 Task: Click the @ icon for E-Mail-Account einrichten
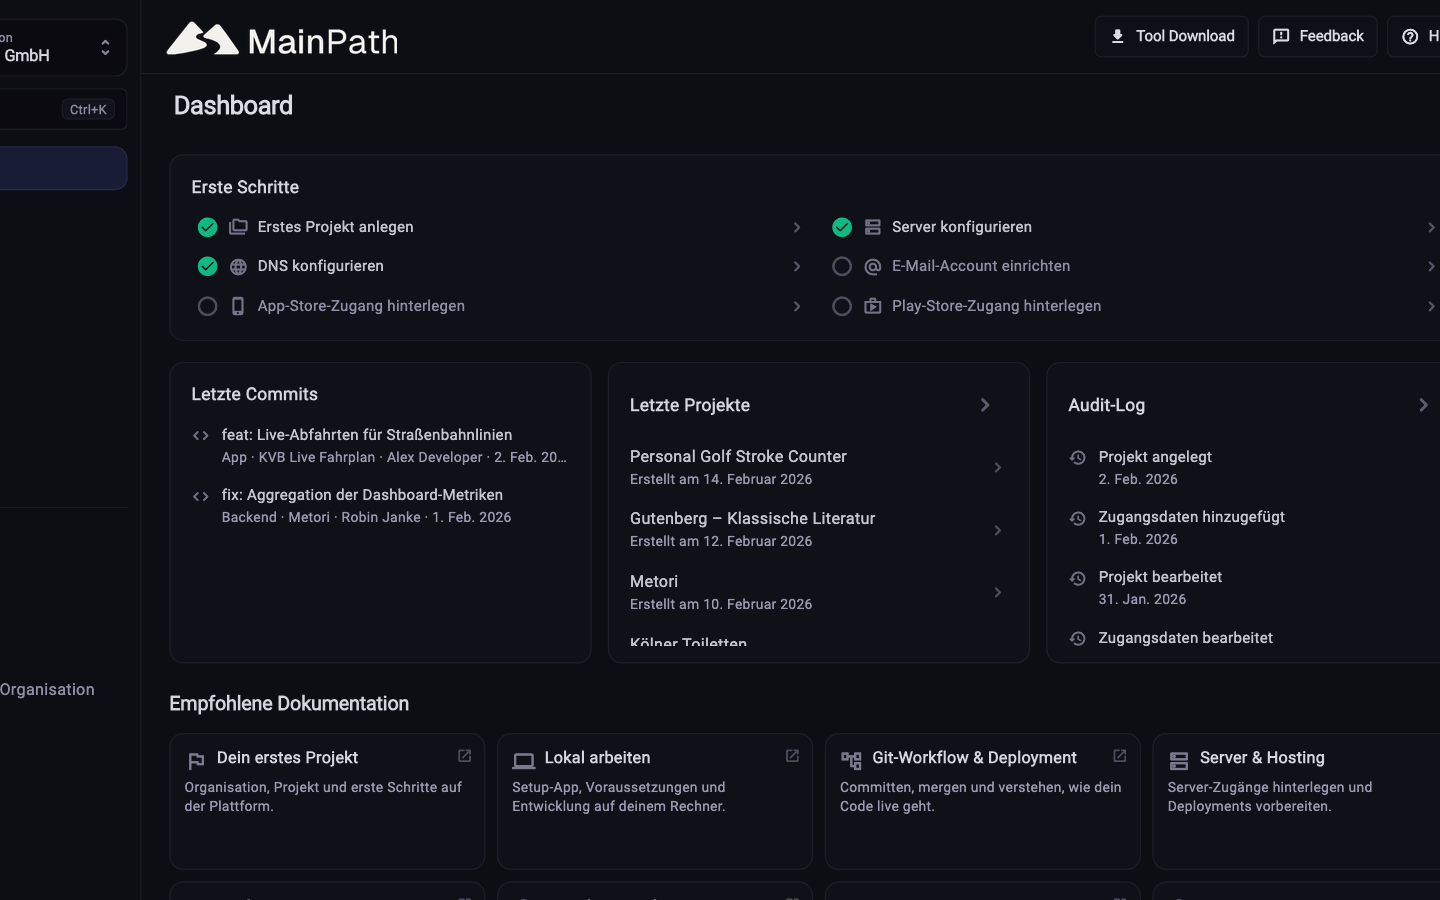click(x=873, y=267)
